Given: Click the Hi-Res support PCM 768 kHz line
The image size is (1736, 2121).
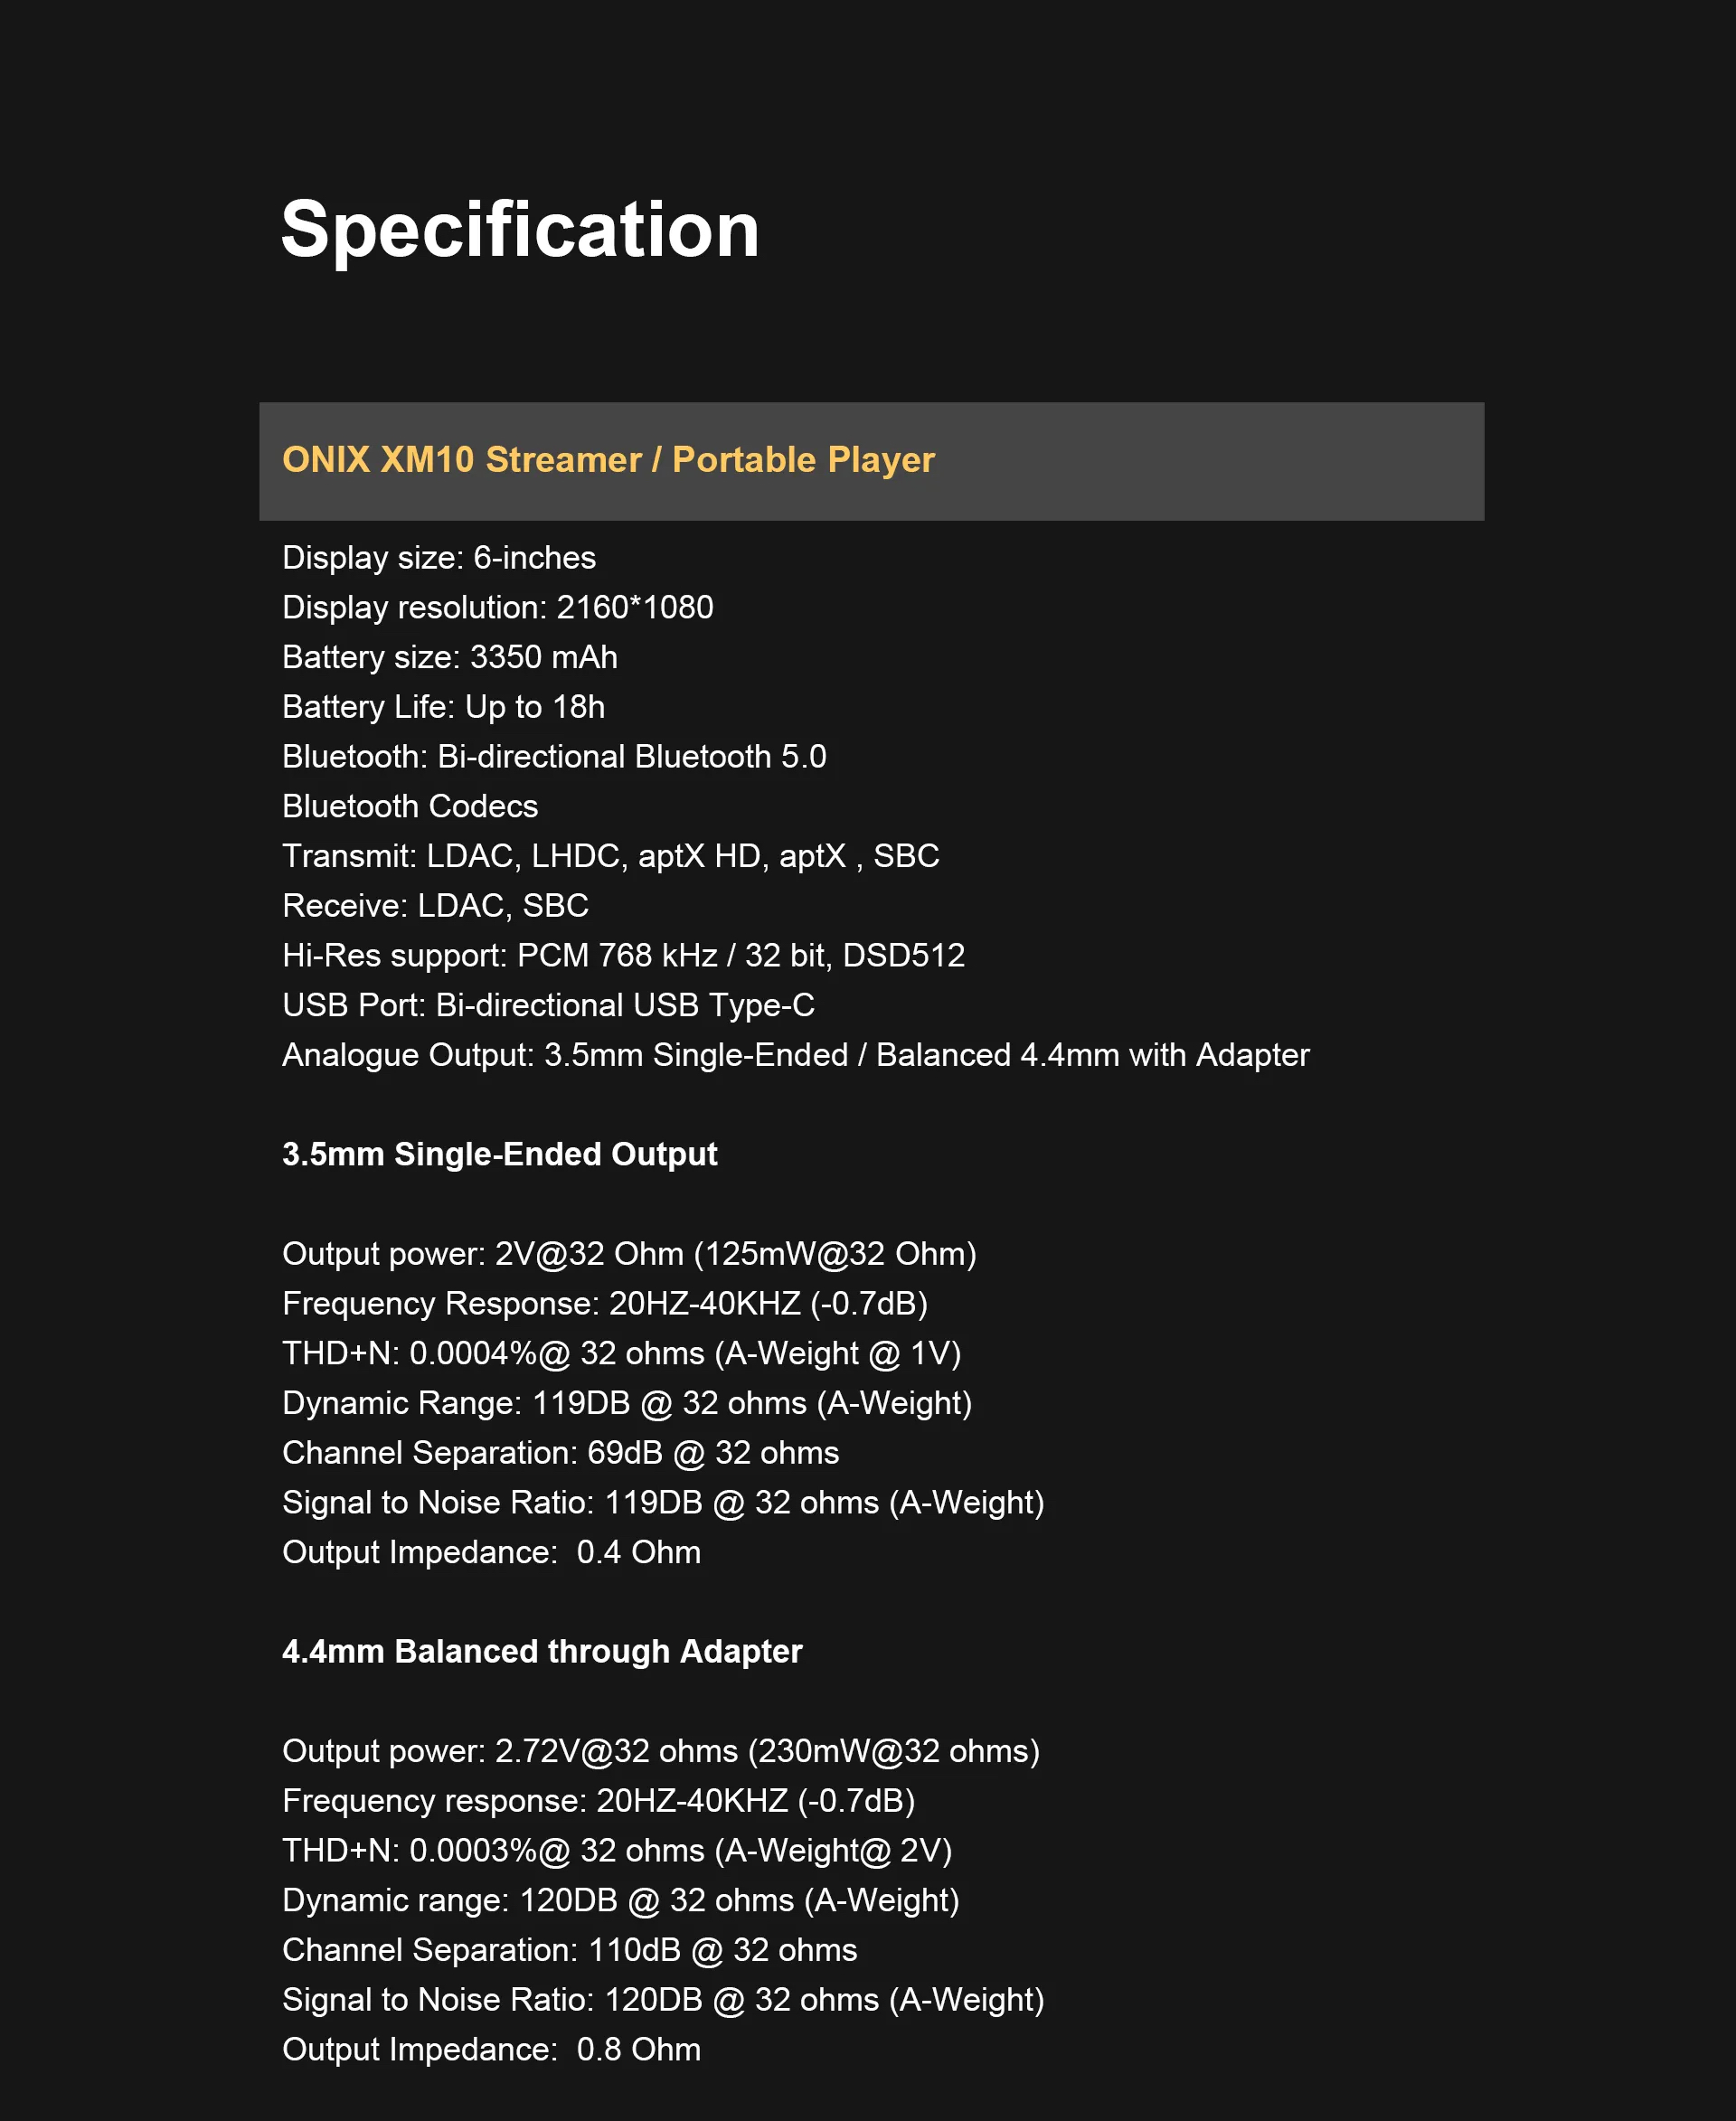Looking at the screenshot, I should pos(623,956).
